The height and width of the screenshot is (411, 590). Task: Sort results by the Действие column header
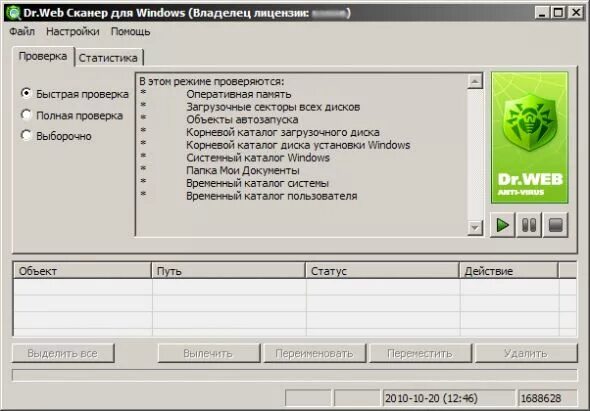click(509, 271)
